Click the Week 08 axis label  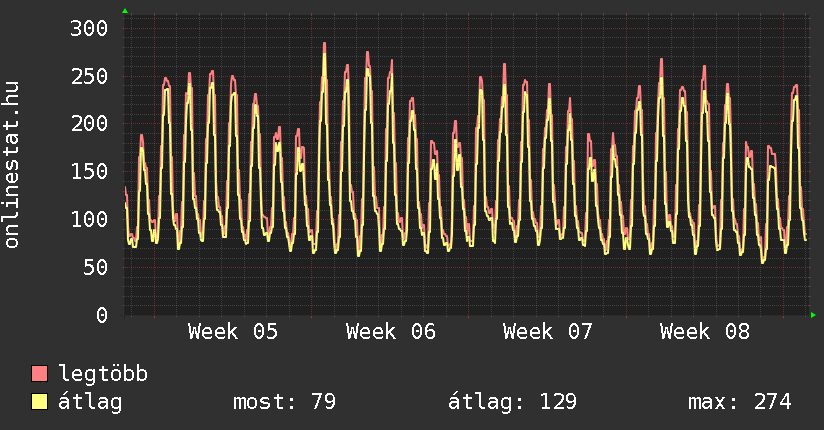tap(705, 332)
